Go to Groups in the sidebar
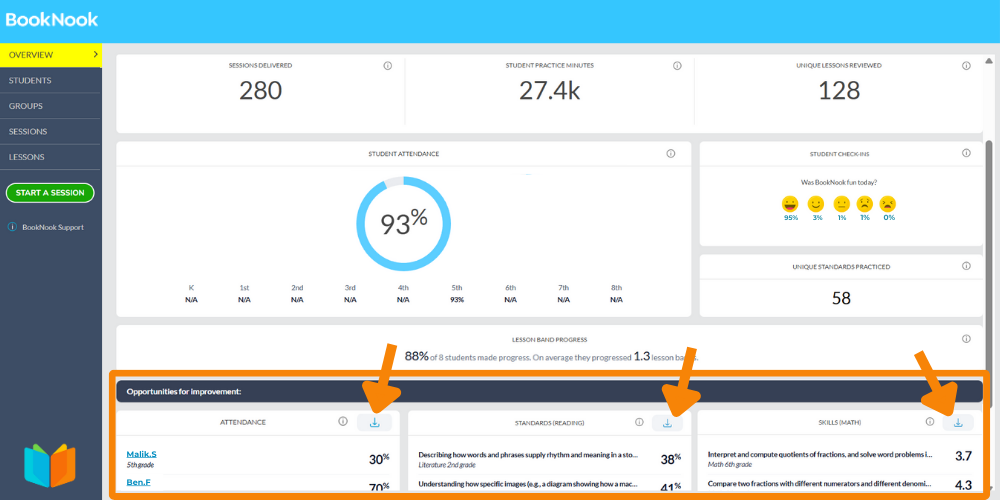 (26, 106)
